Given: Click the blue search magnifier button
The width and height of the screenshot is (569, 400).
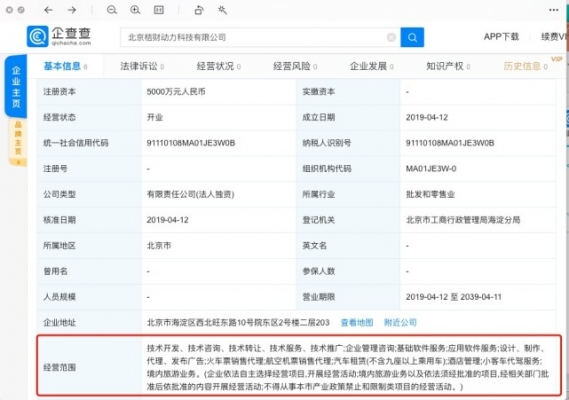Looking at the screenshot, I should coord(412,37).
